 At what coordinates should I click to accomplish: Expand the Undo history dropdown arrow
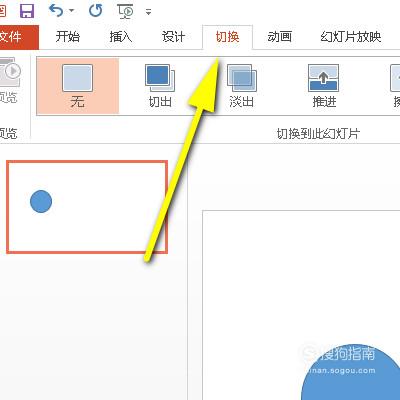pyautogui.click(x=71, y=11)
